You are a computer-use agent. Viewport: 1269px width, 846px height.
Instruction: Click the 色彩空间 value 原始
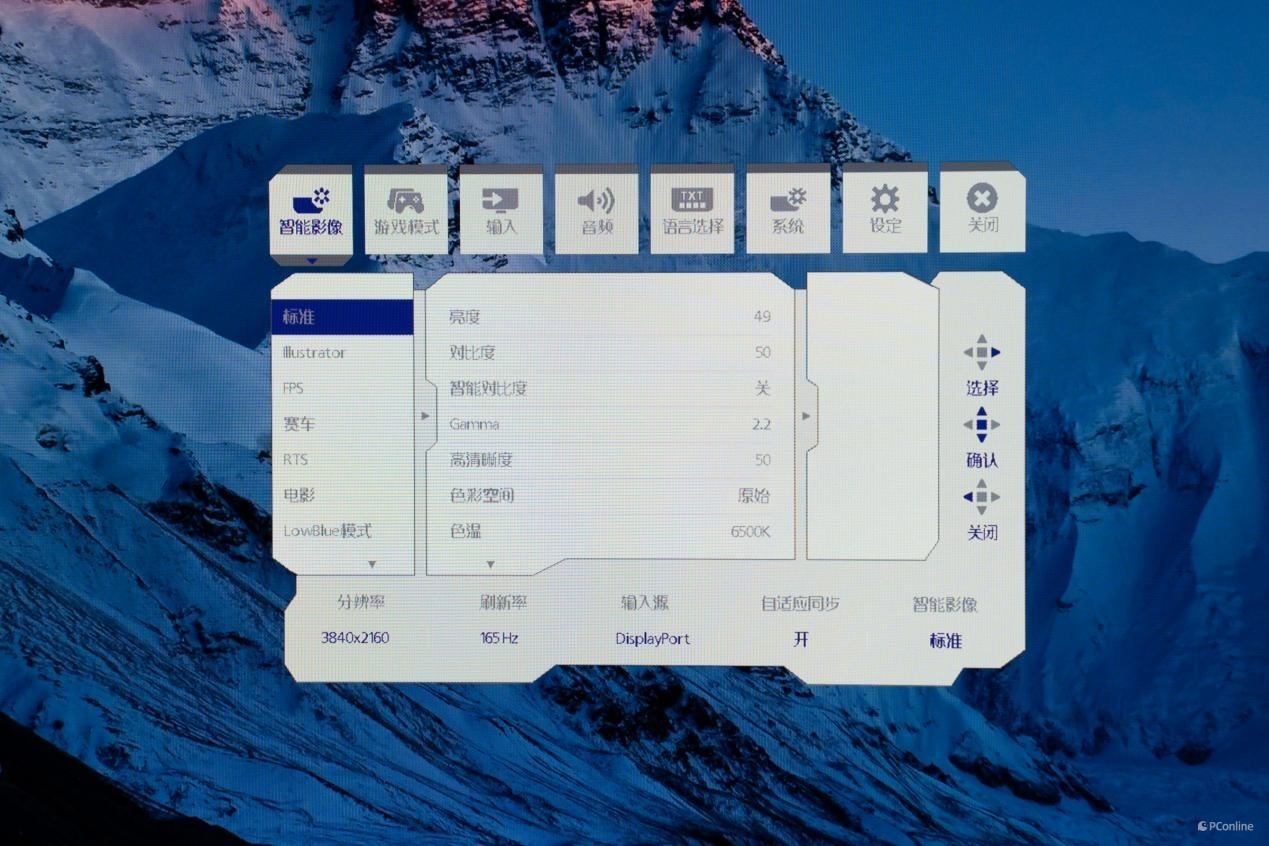(x=755, y=496)
